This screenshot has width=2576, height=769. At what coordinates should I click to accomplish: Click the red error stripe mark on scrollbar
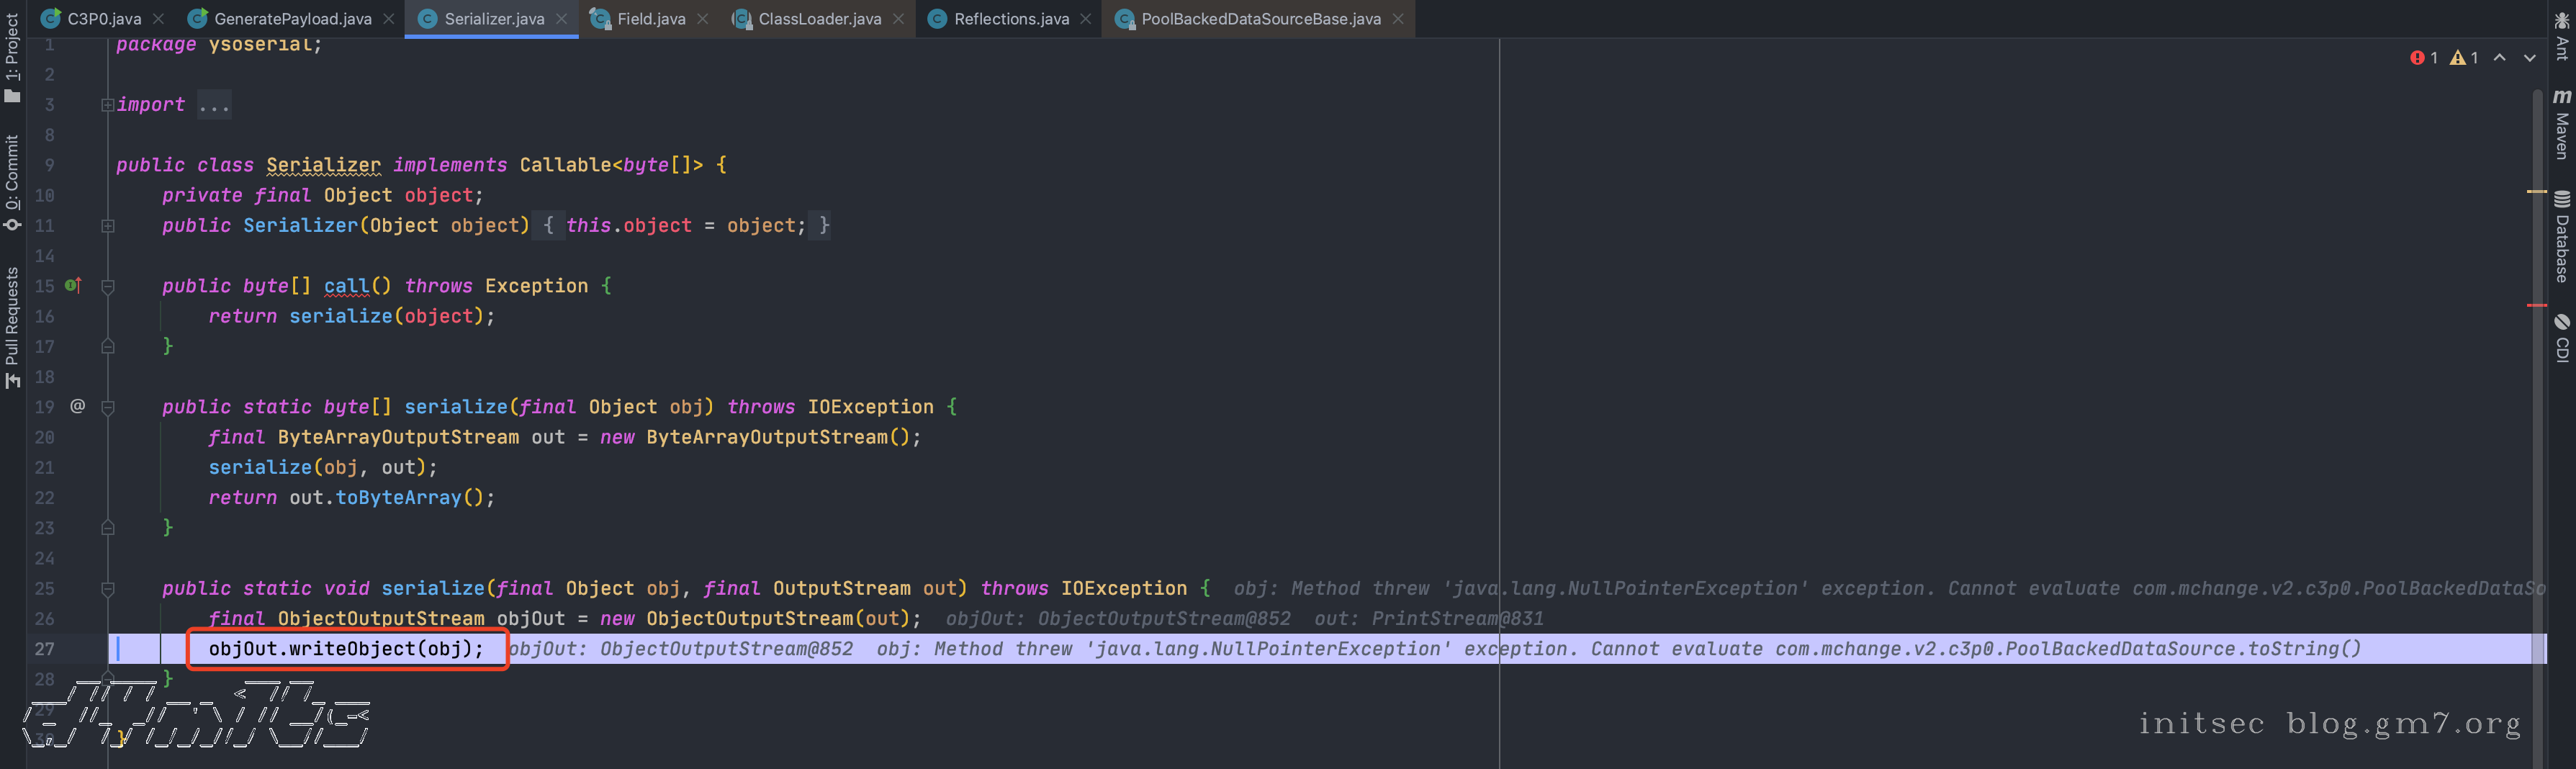pyautogui.click(x=2536, y=305)
